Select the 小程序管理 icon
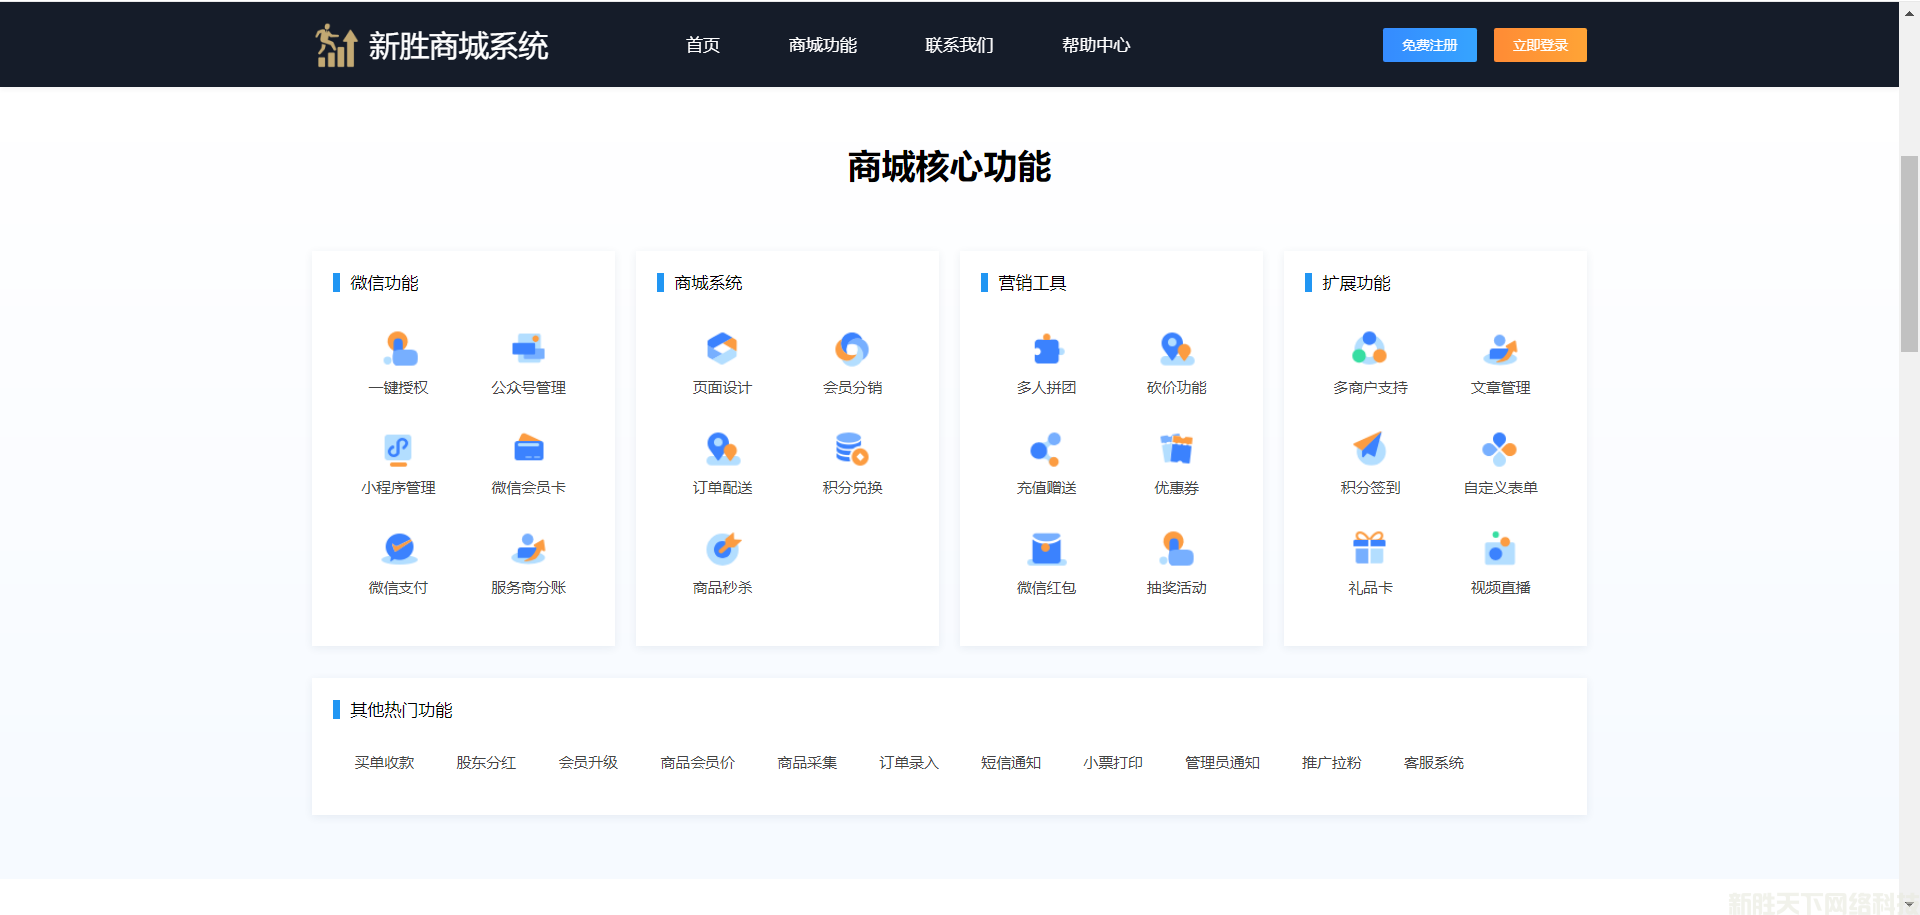The height and width of the screenshot is (915, 1920). 399,449
